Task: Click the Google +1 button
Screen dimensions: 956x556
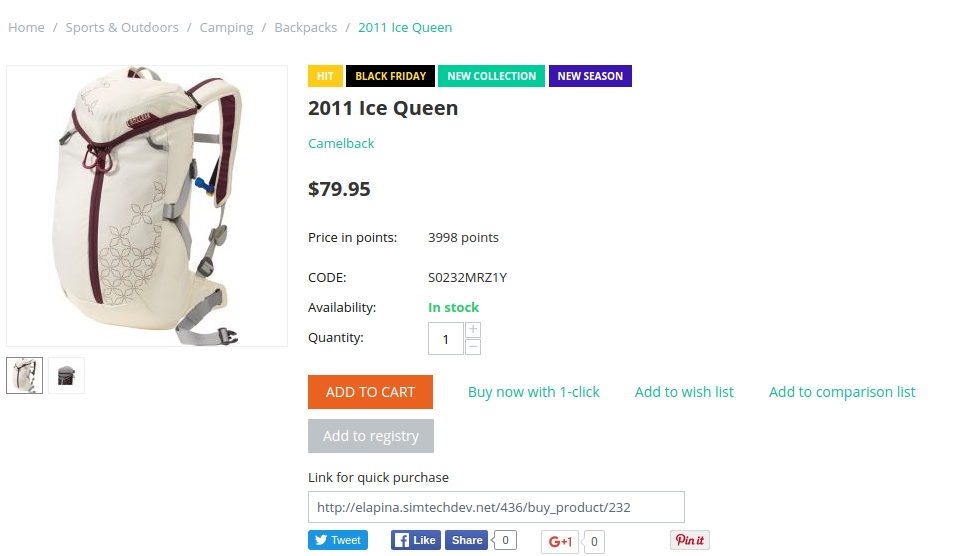Action: (x=560, y=541)
